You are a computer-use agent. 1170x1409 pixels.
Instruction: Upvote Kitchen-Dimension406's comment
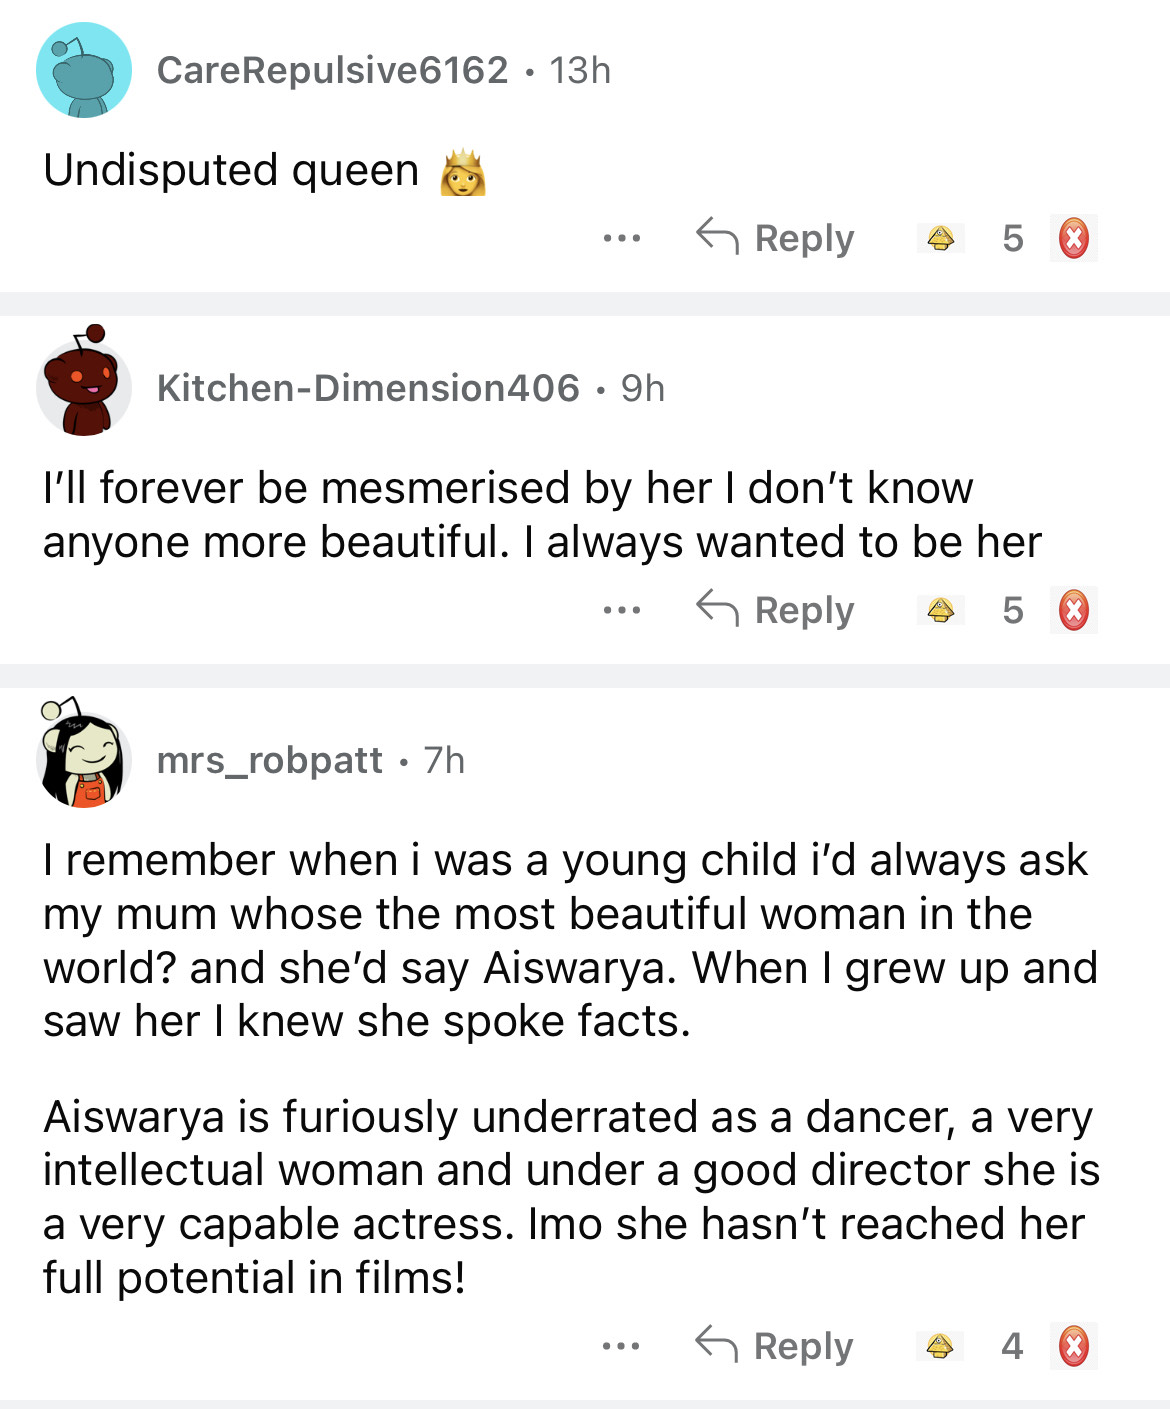click(940, 610)
